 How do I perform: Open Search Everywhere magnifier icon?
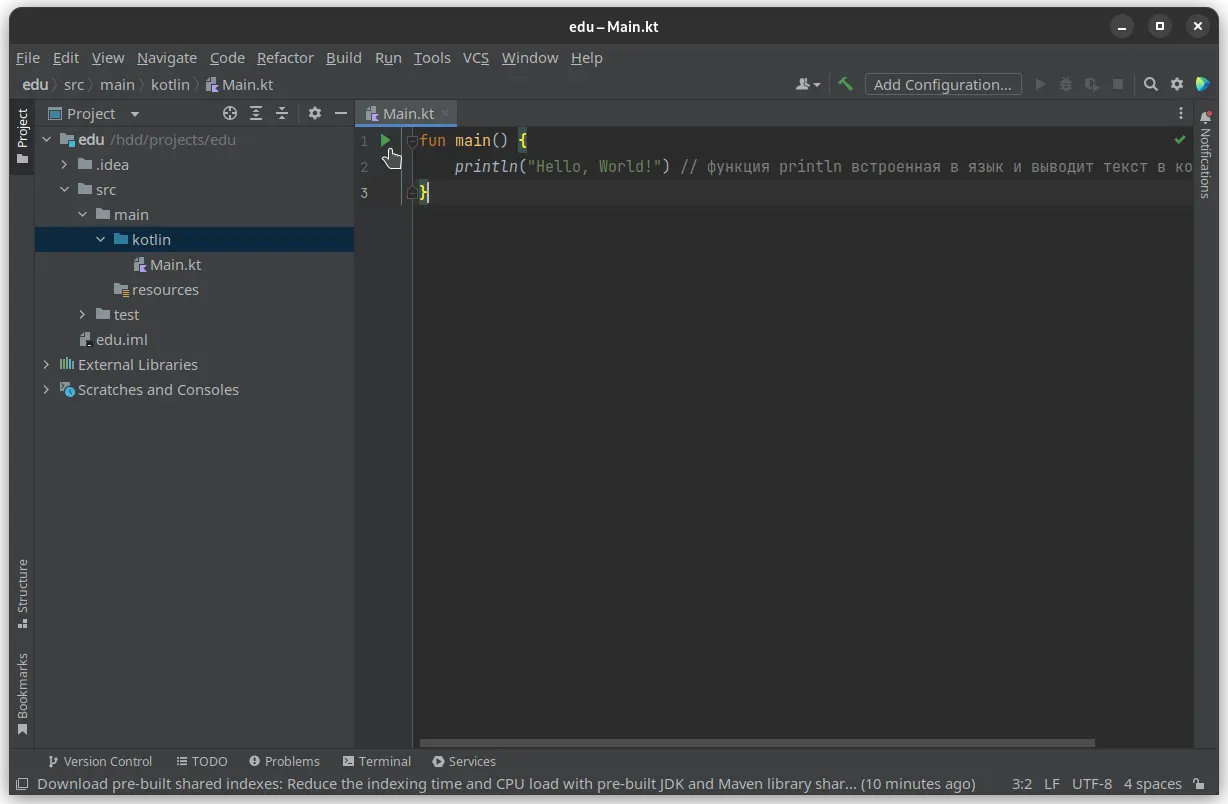1151,85
